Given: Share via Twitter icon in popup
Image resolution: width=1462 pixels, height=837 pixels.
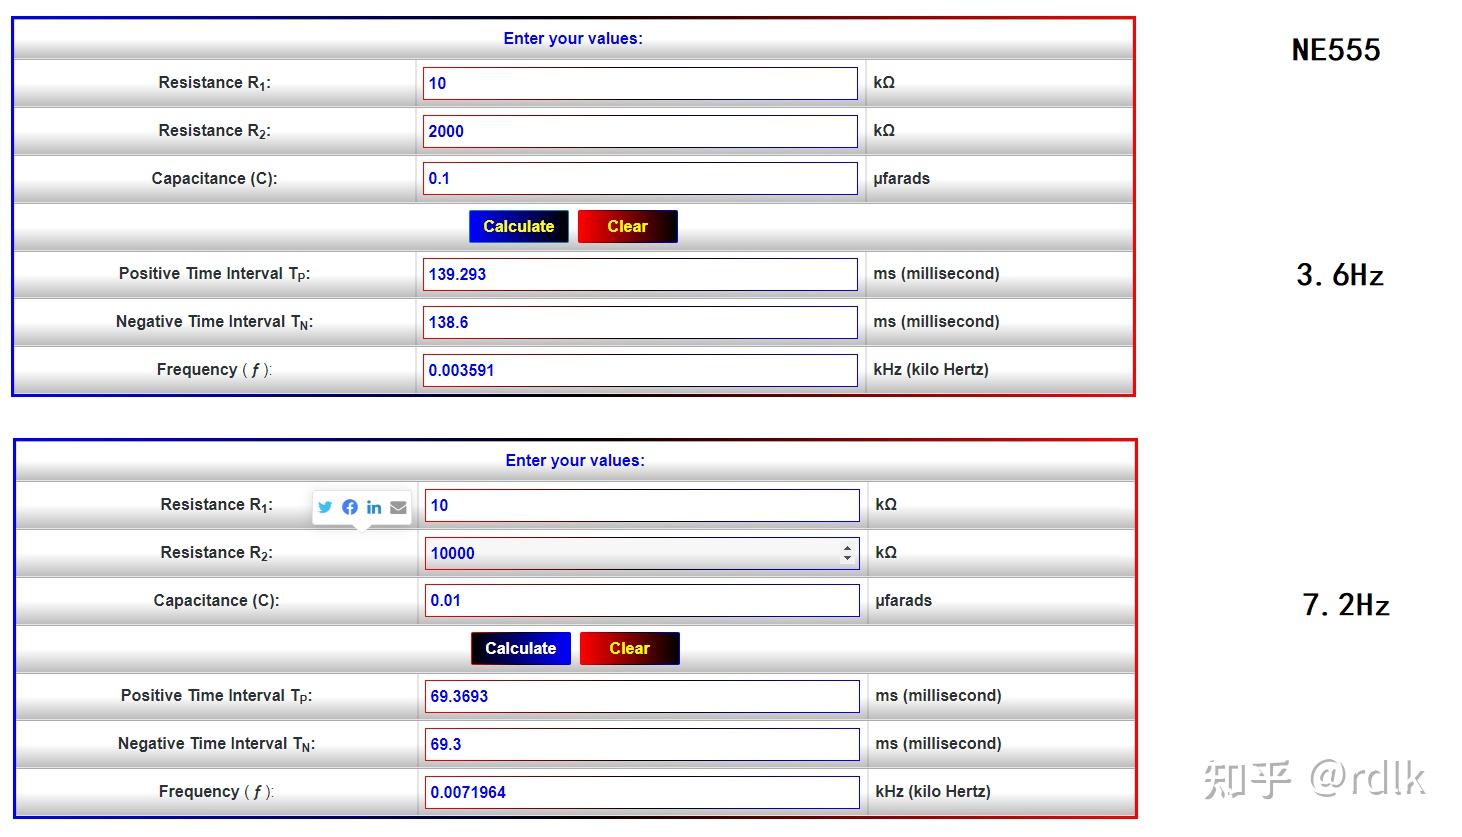Looking at the screenshot, I should pos(325,507).
